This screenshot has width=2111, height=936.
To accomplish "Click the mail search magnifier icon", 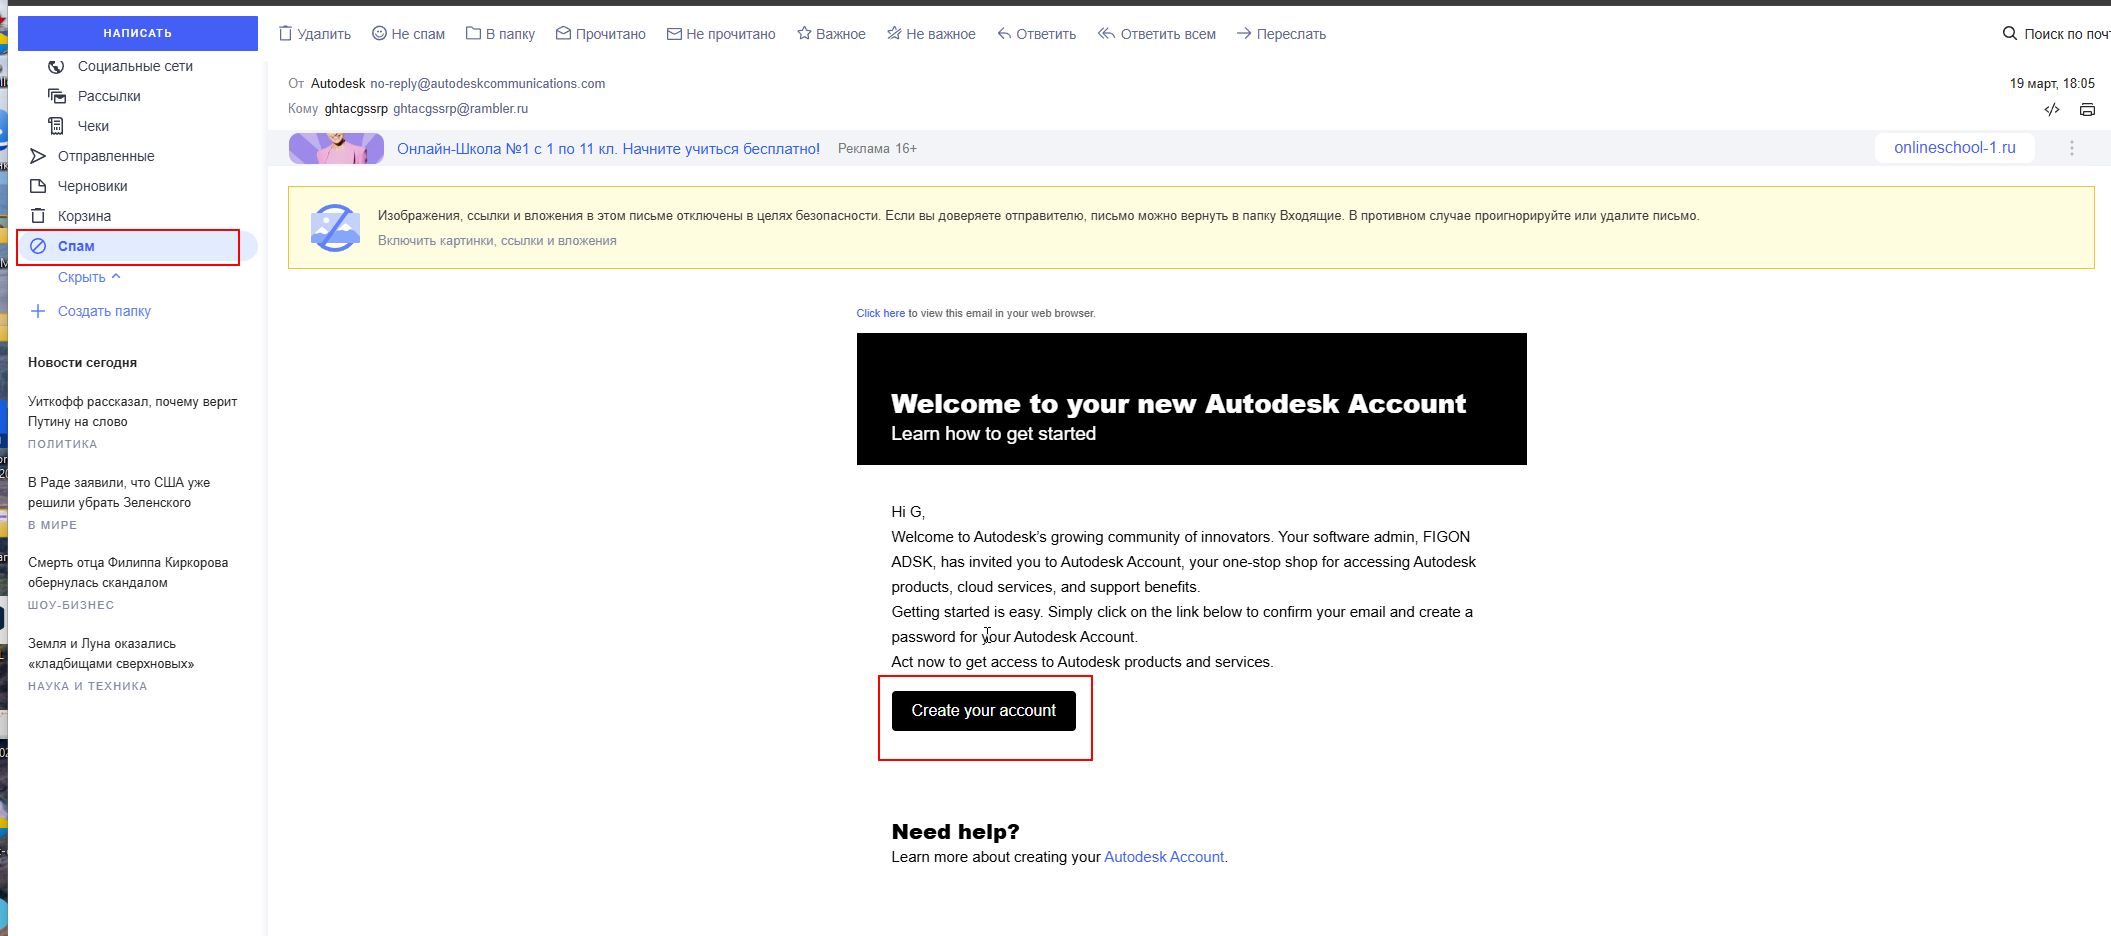I will click(2009, 34).
